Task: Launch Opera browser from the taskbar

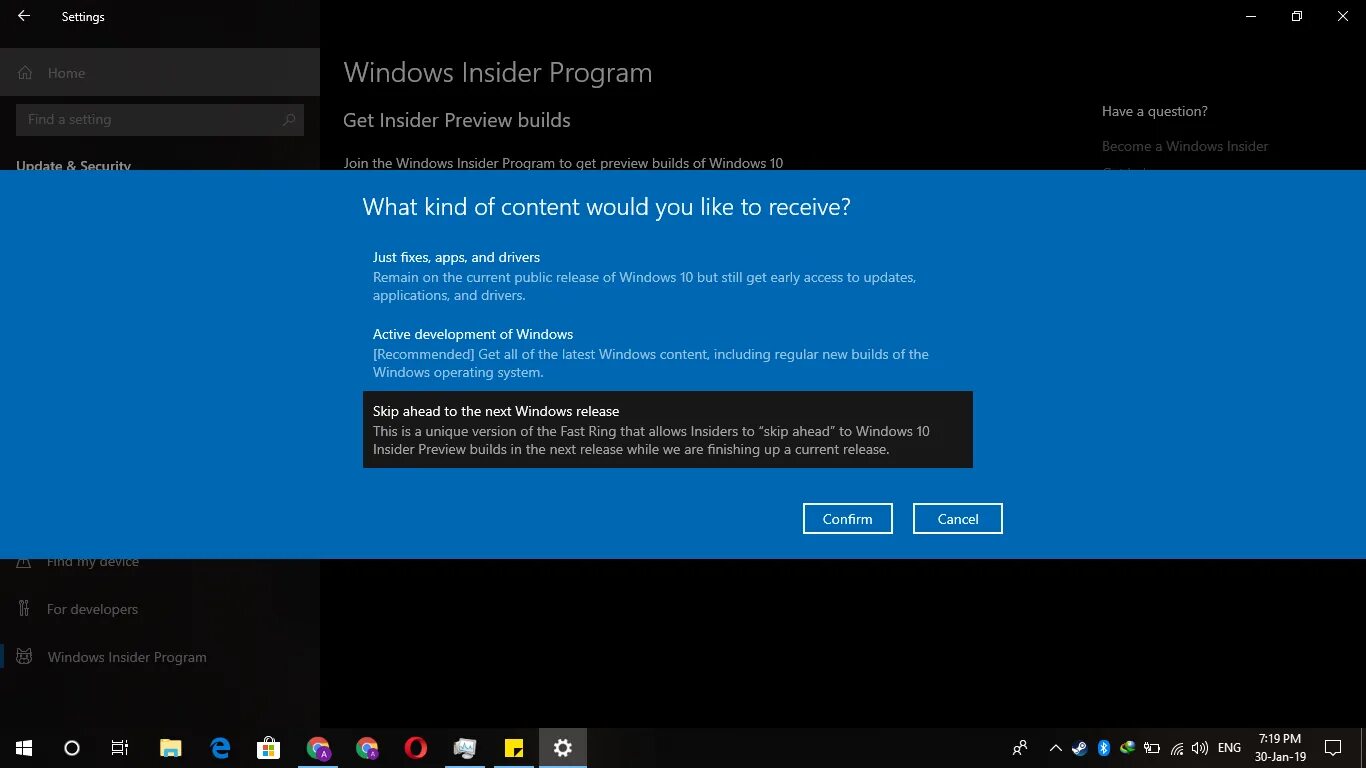Action: click(416, 748)
